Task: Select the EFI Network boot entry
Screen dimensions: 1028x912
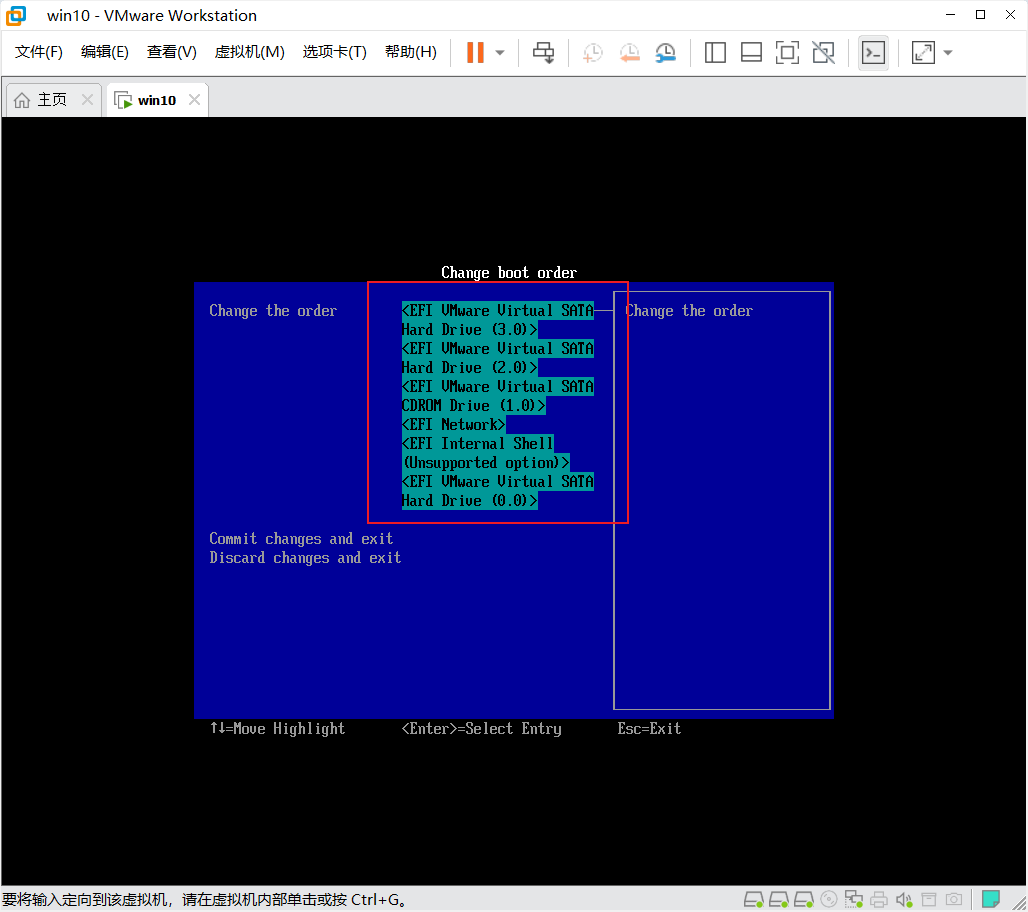Action: click(x=453, y=425)
